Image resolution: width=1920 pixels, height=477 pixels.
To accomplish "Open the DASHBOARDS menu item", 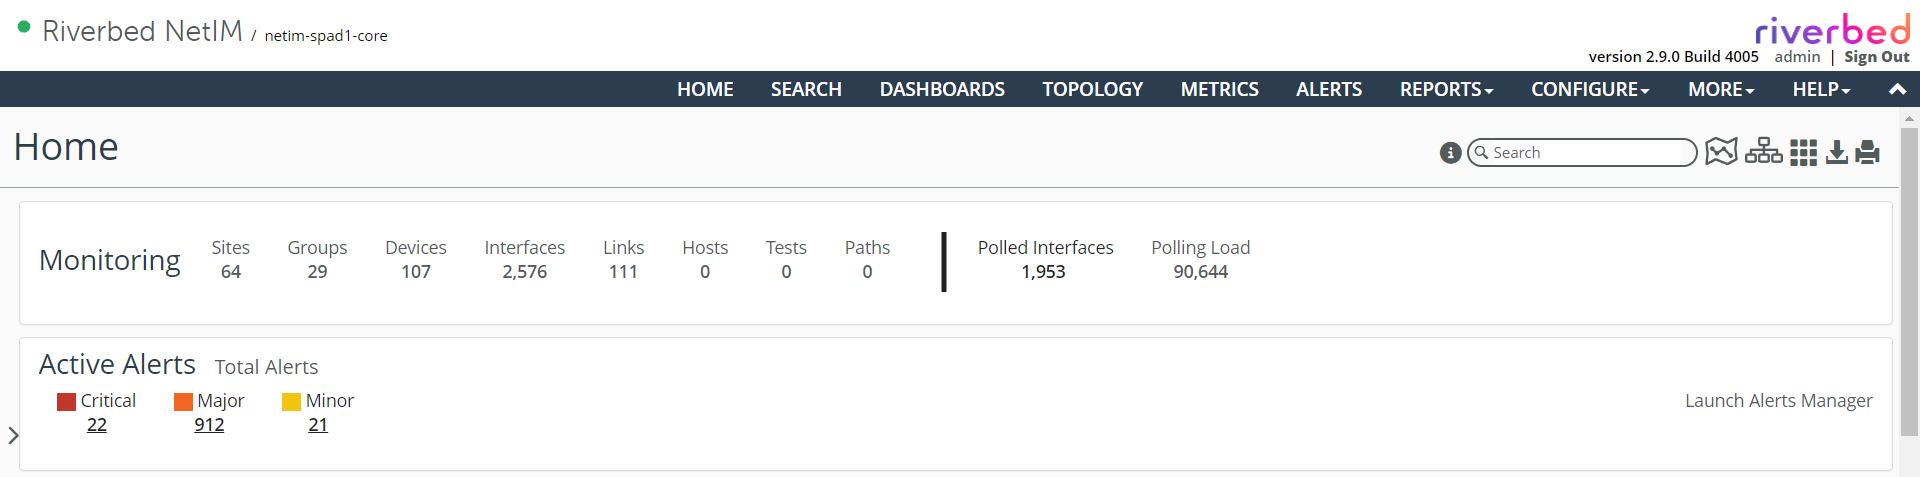I will 942,89.
